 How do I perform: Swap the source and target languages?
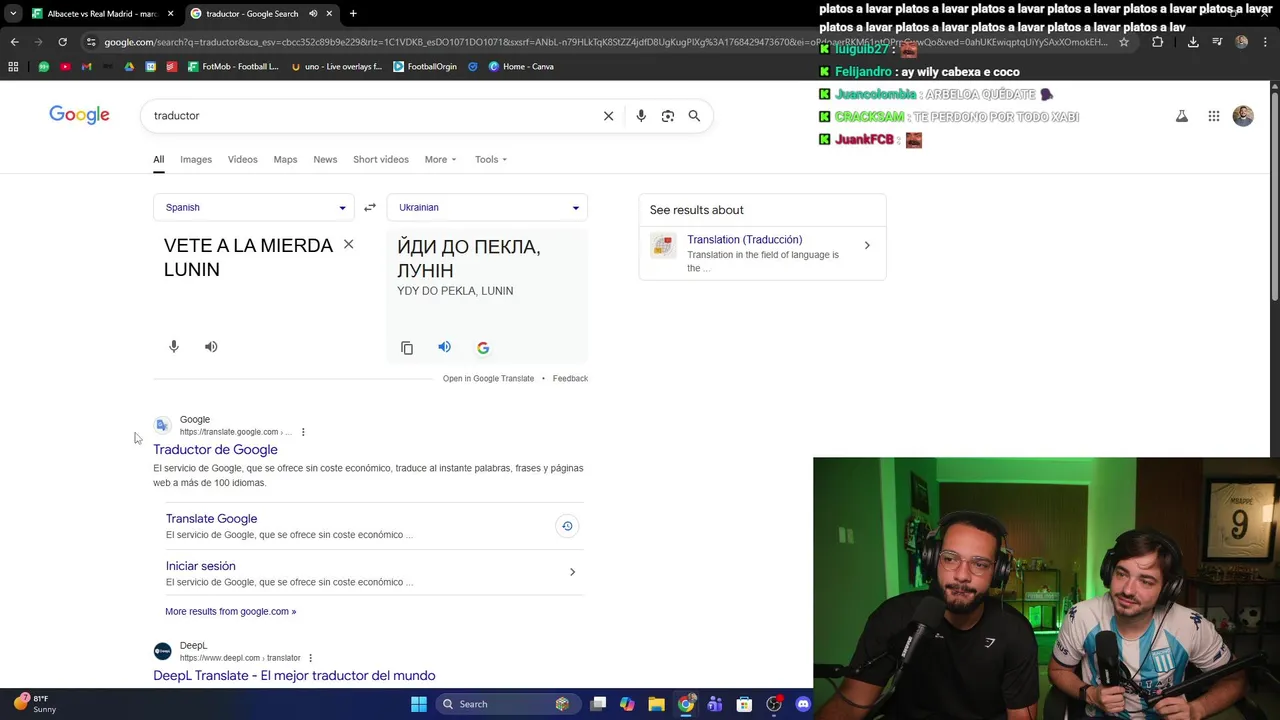click(370, 207)
